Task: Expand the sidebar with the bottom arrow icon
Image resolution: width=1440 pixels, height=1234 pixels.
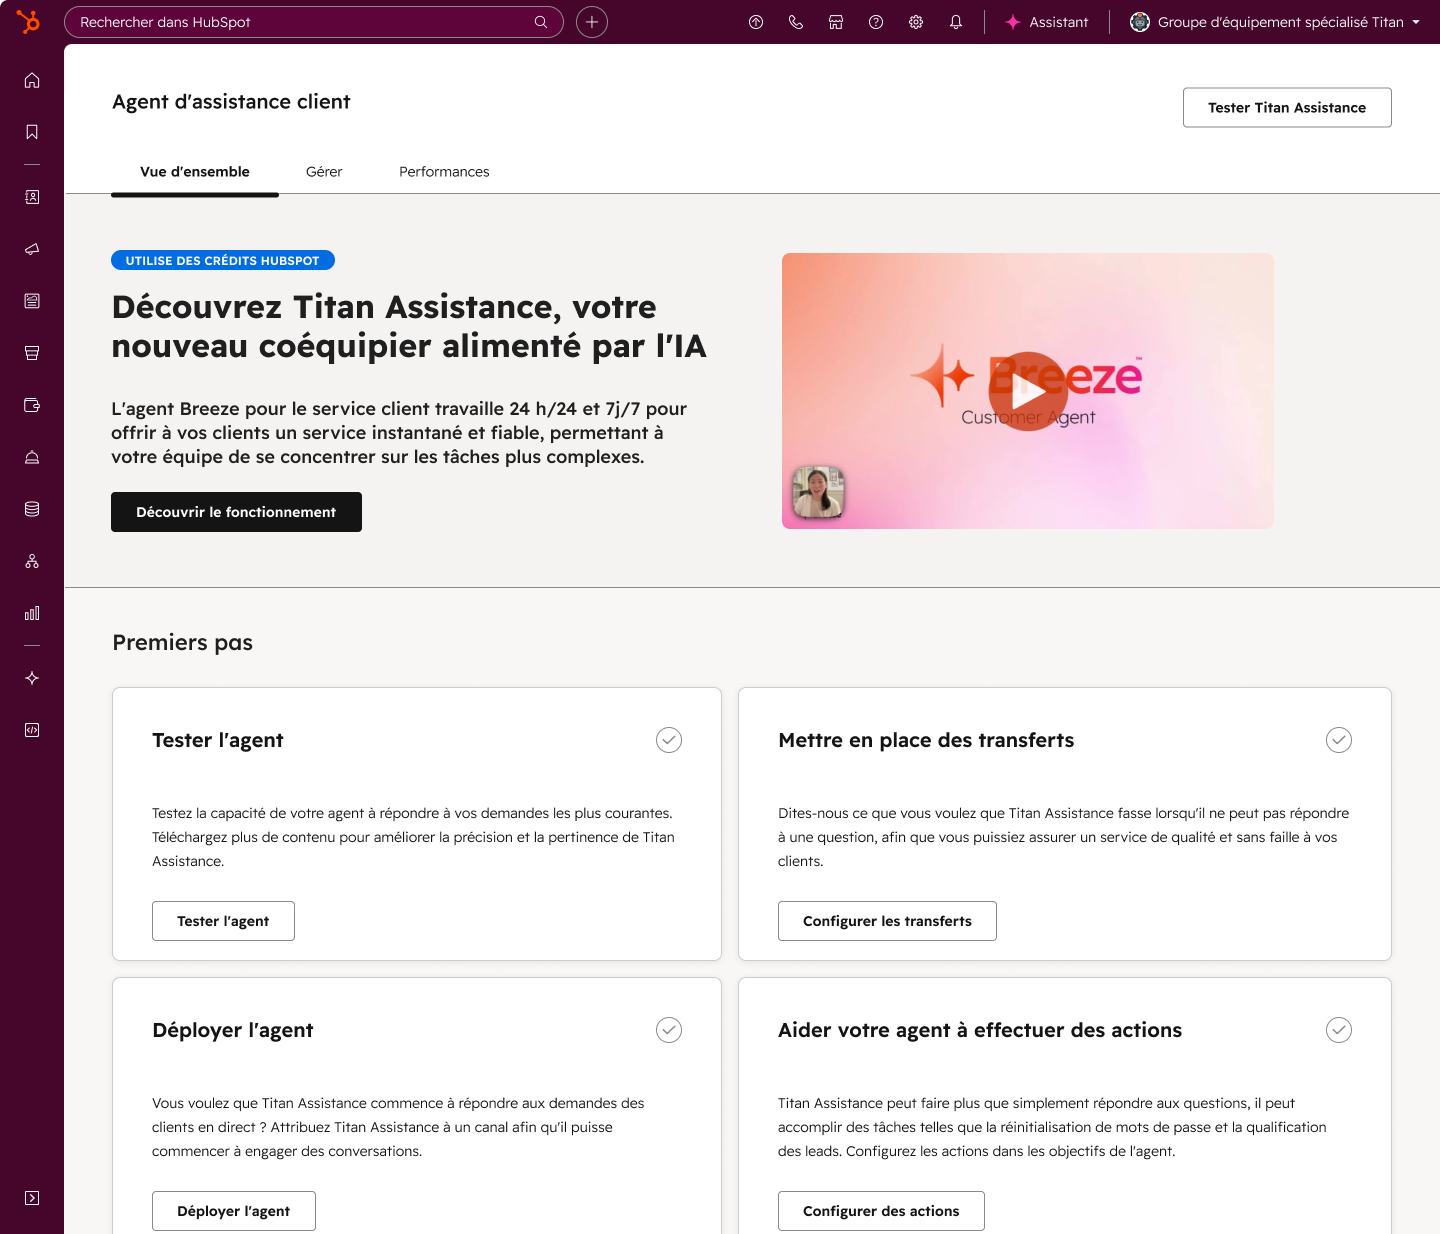Action: (32, 1198)
